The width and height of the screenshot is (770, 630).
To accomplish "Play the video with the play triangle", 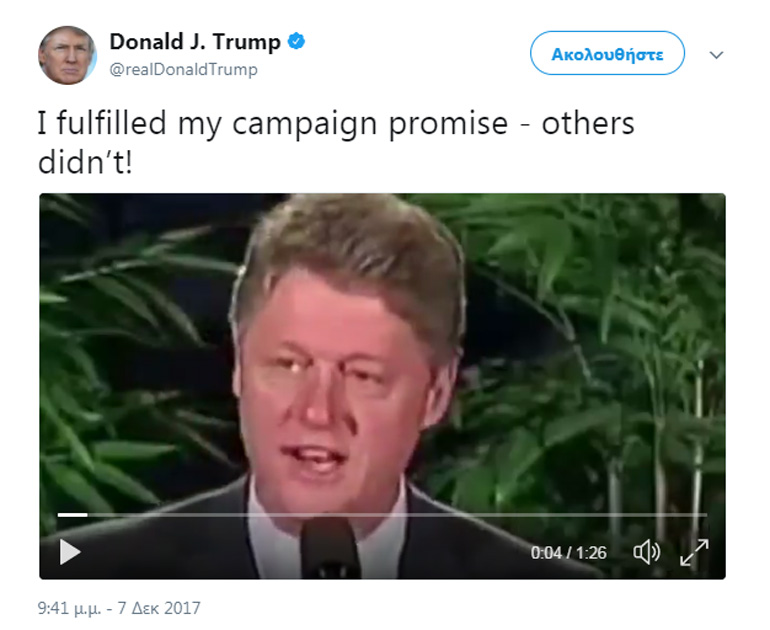I will tap(70, 552).
